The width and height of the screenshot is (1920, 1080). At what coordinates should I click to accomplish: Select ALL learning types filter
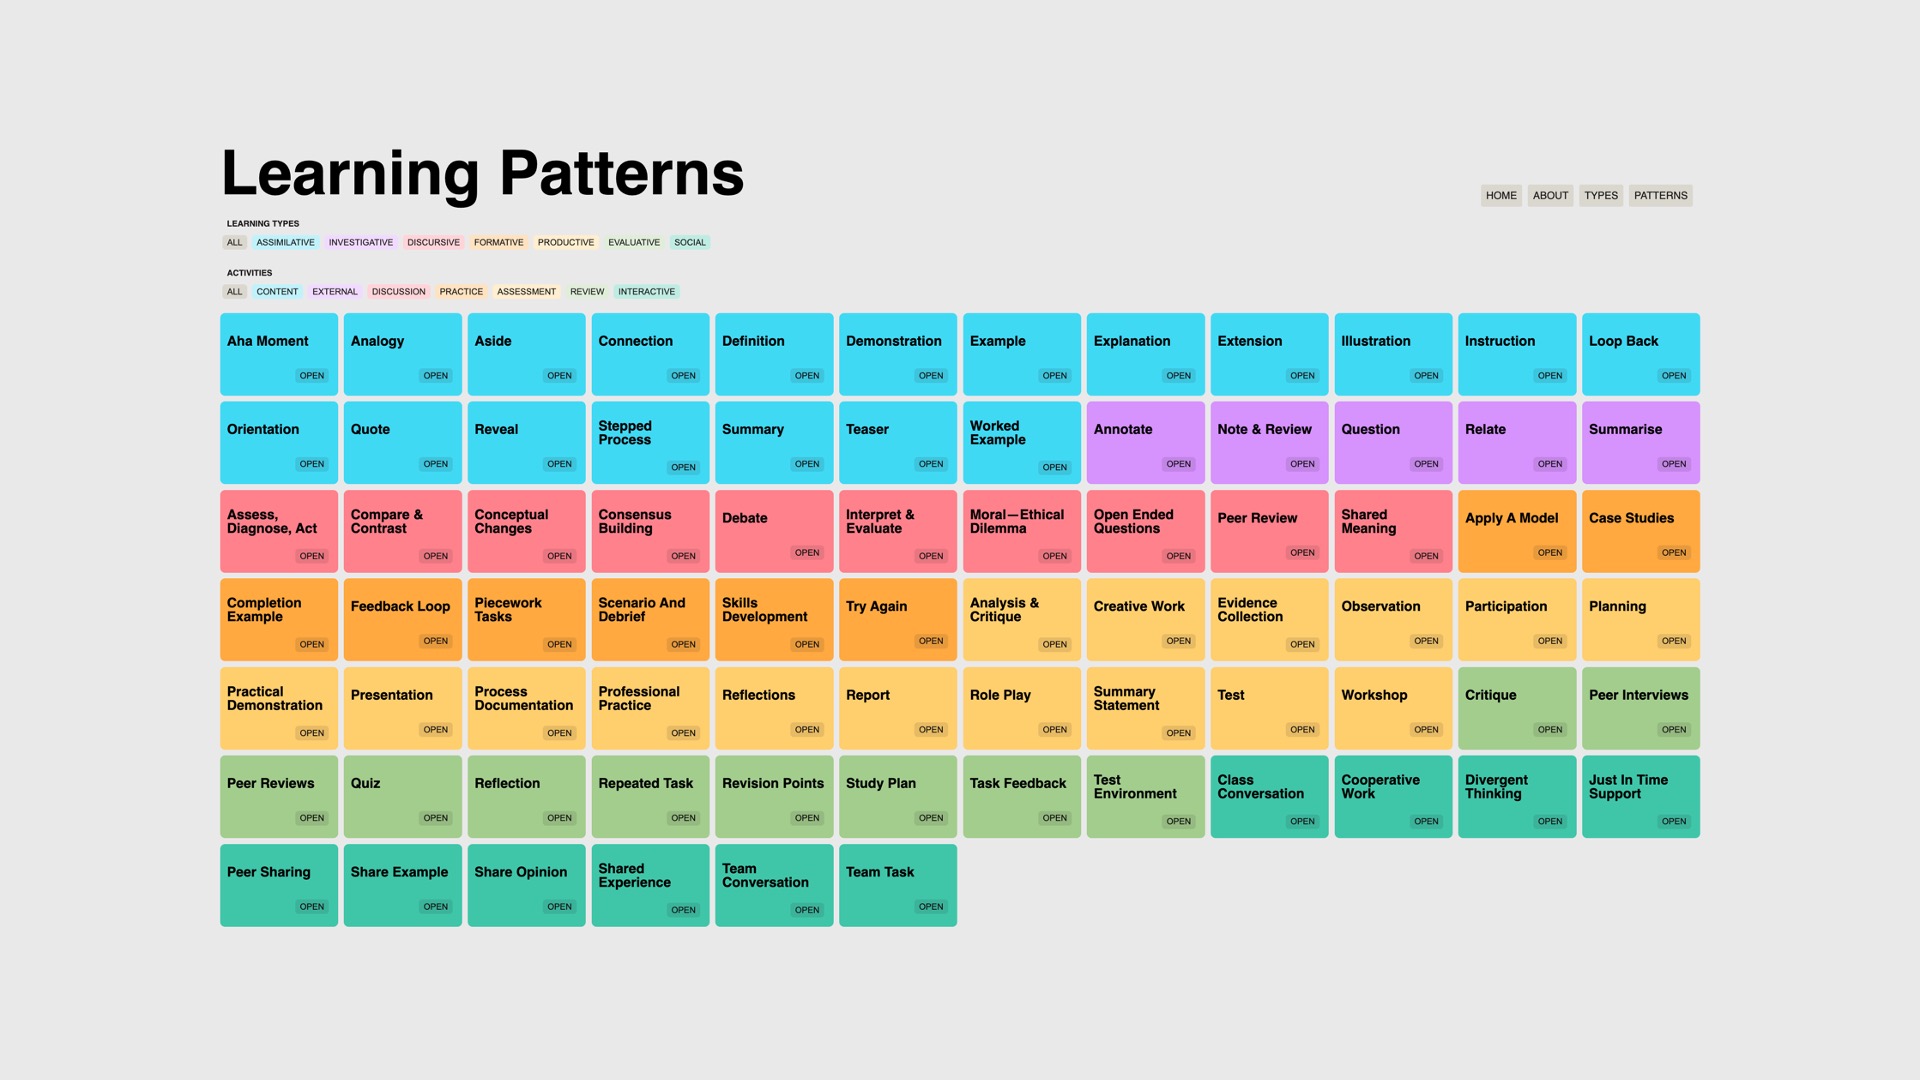coord(233,241)
